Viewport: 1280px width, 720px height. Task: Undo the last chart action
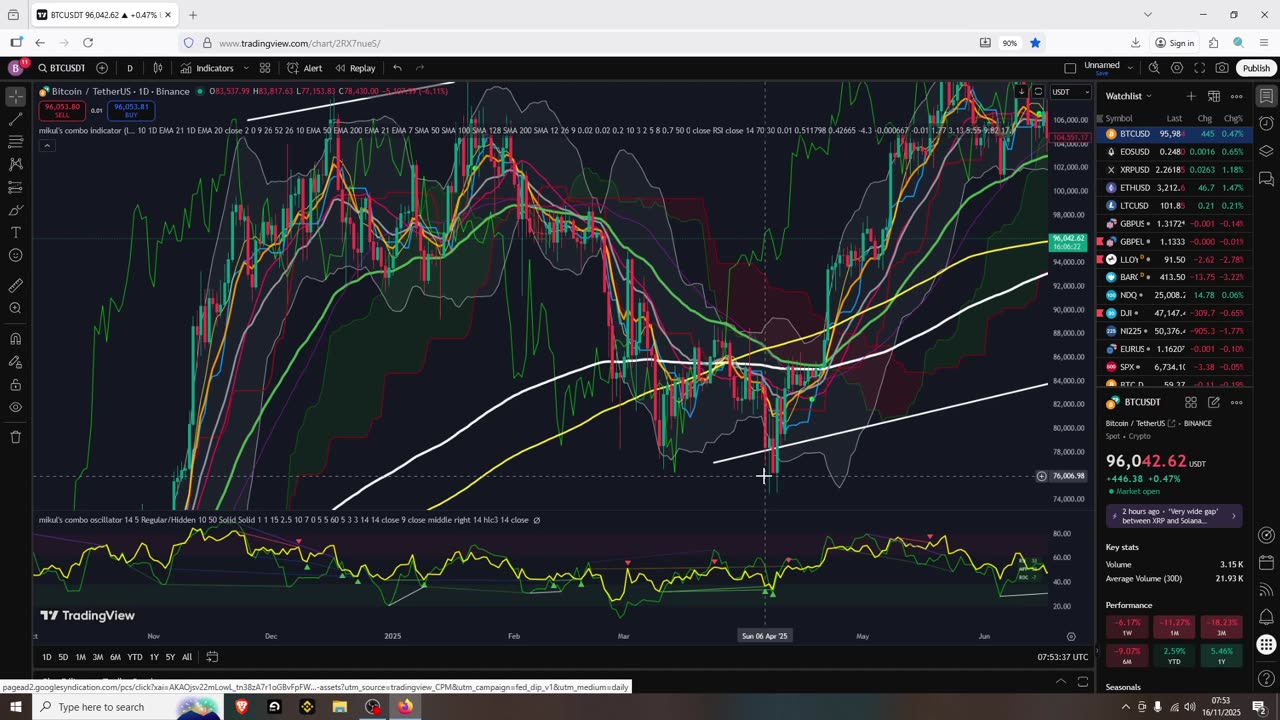tap(397, 68)
